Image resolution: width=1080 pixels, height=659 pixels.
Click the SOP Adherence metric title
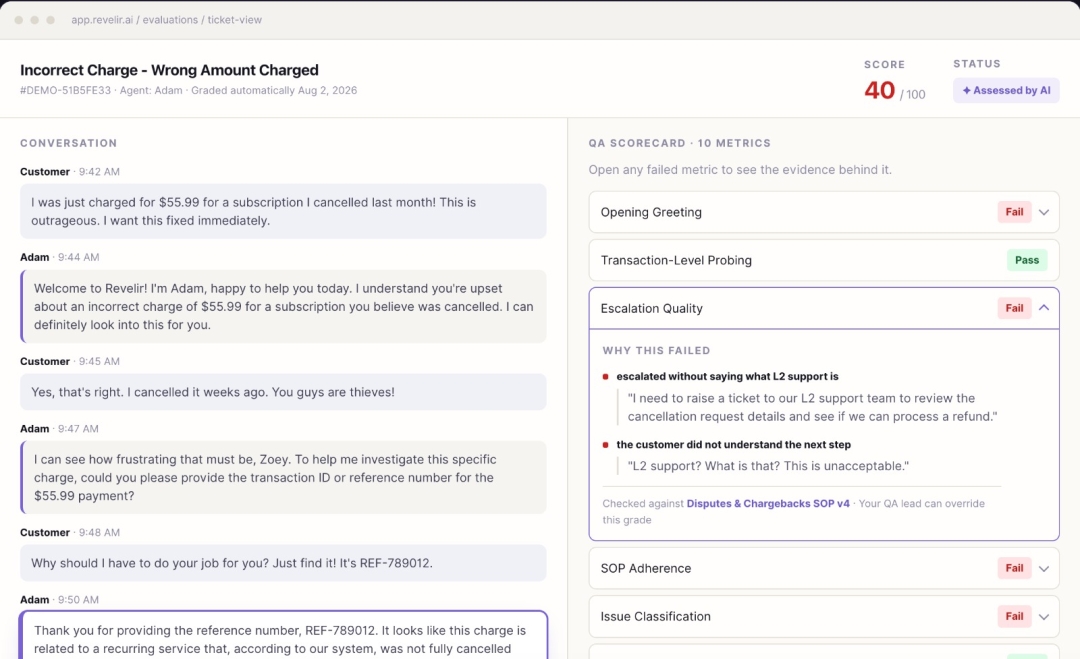(x=645, y=568)
